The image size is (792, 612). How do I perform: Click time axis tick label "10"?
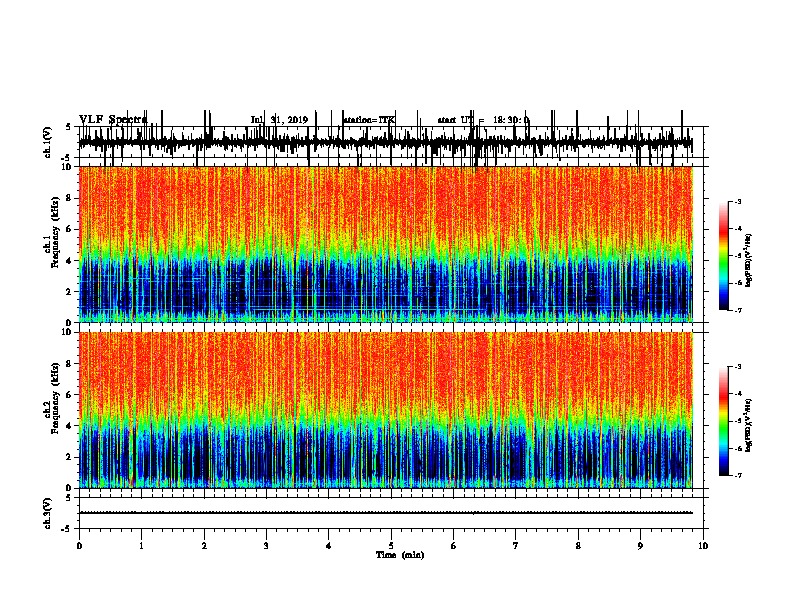click(x=703, y=546)
